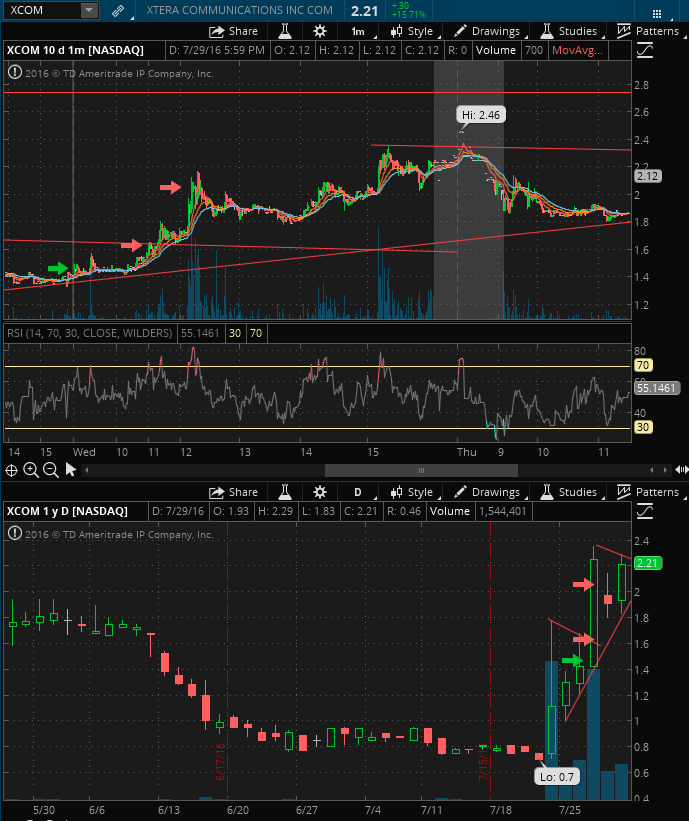Image resolution: width=689 pixels, height=821 pixels.
Task: Click the 'Hi: 2.46' price bubble
Action: 481,115
